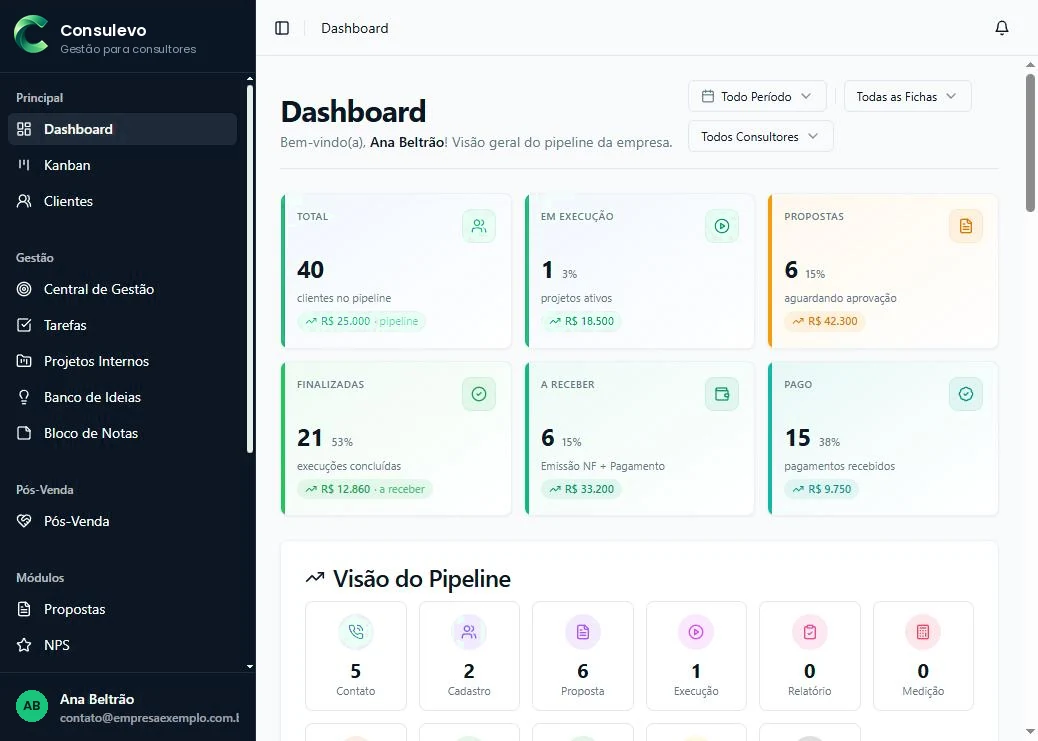Navigate to Tarefas
1038x741 pixels.
(122, 324)
